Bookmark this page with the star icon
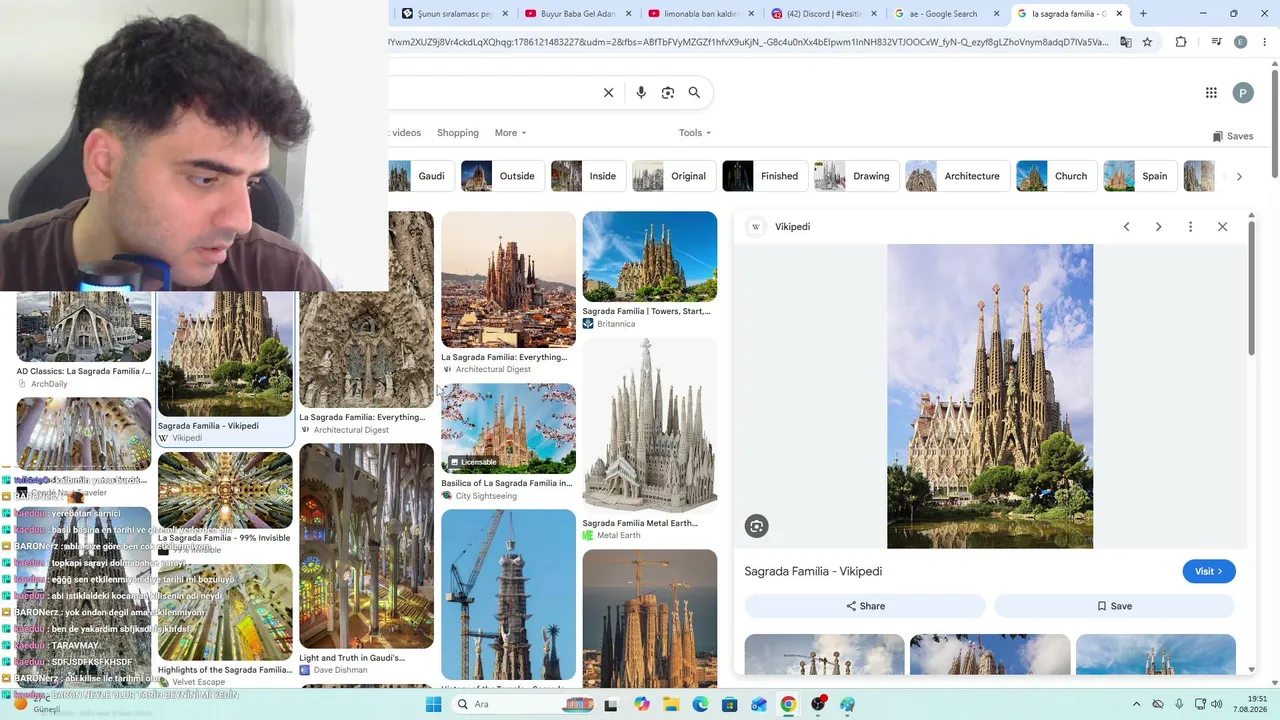This screenshot has height=720, width=1280. (x=1147, y=42)
